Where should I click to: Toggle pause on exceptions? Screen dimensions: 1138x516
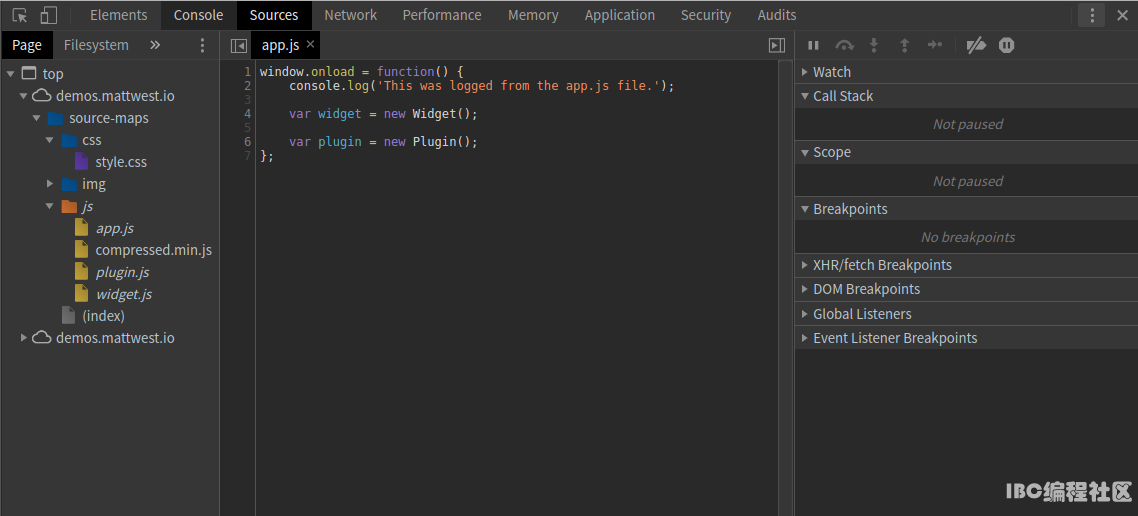click(x=1007, y=45)
